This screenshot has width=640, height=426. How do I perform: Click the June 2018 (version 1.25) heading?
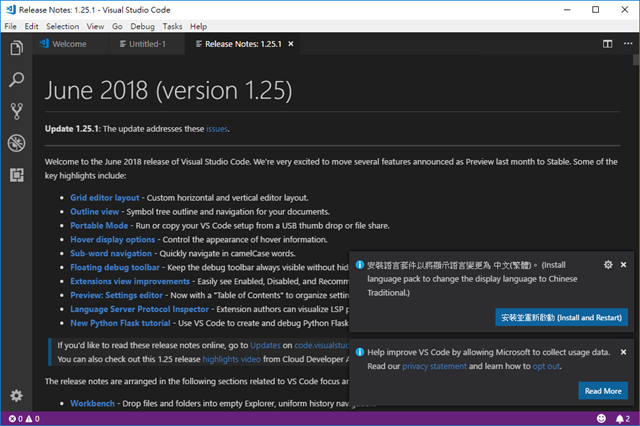click(168, 91)
